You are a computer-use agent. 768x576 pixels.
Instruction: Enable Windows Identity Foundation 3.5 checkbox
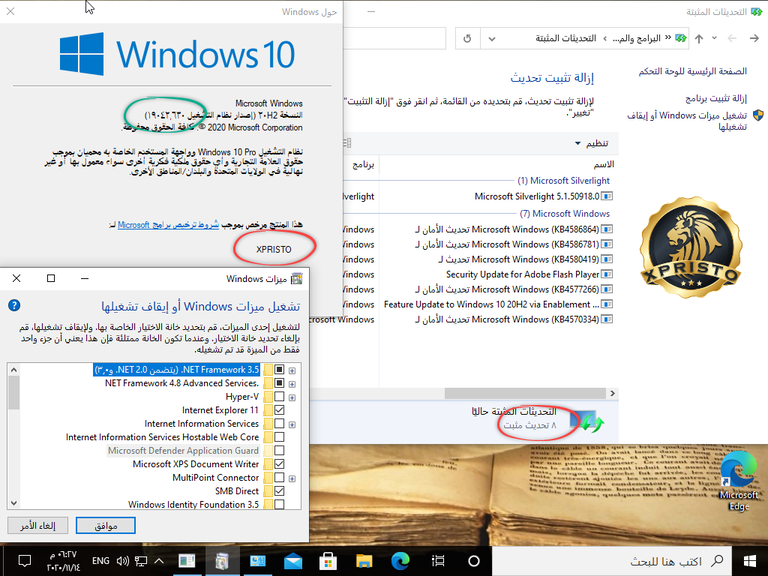[x=279, y=504]
